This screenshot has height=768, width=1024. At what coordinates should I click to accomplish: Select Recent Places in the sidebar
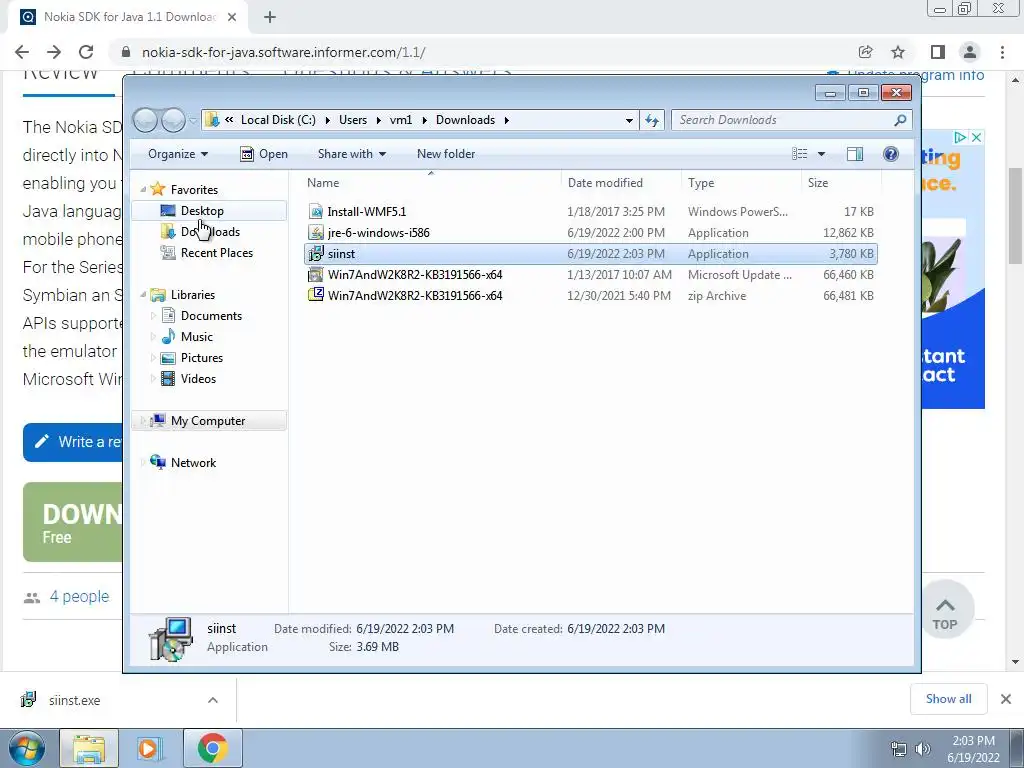tap(217, 253)
